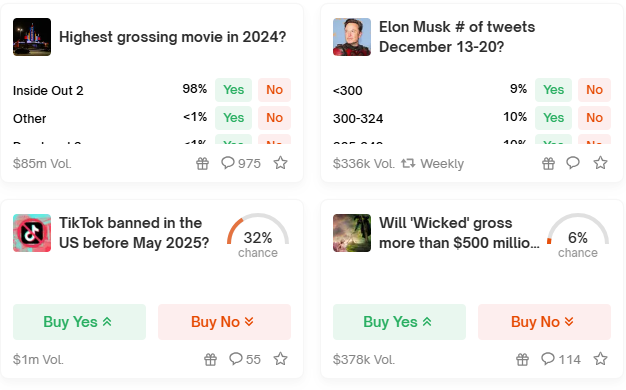
Task: Open comments on Highest grossing movie card
Action: pos(241,163)
